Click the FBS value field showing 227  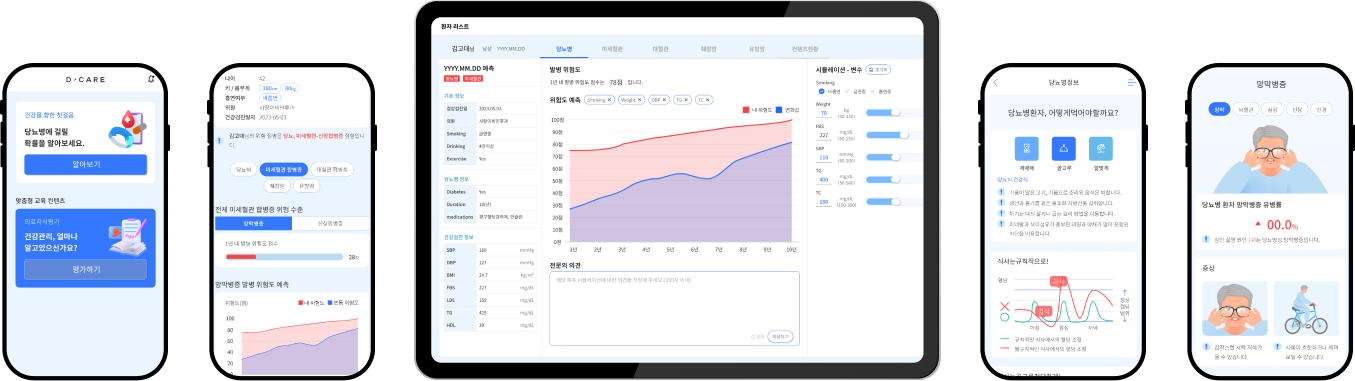coord(824,135)
